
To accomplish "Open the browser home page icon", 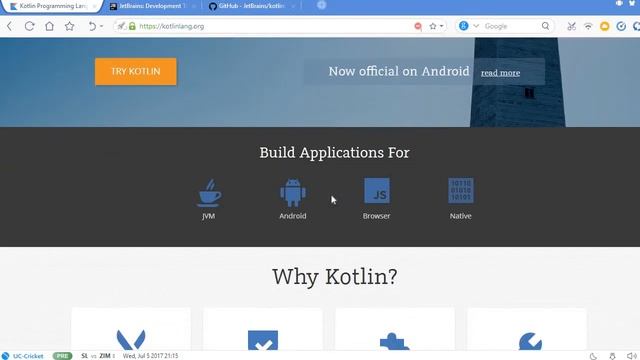I will tap(49, 26).
